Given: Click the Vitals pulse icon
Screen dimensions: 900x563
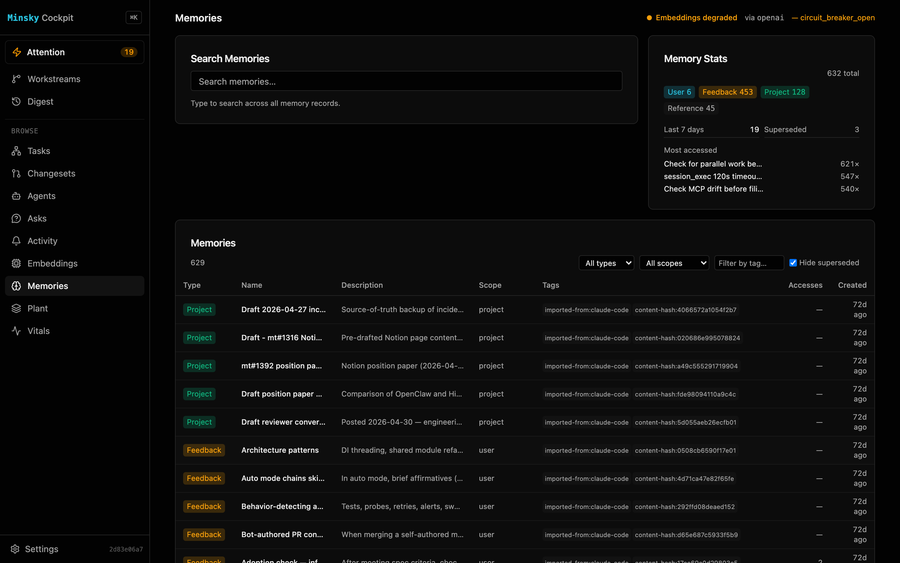Looking at the screenshot, I should (16, 331).
